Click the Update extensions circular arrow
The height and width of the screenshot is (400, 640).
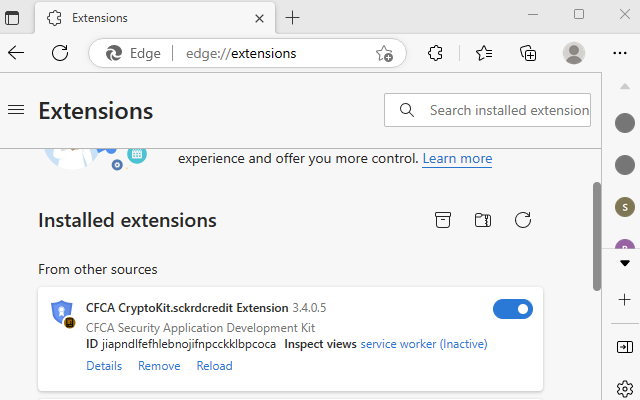[522, 220]
